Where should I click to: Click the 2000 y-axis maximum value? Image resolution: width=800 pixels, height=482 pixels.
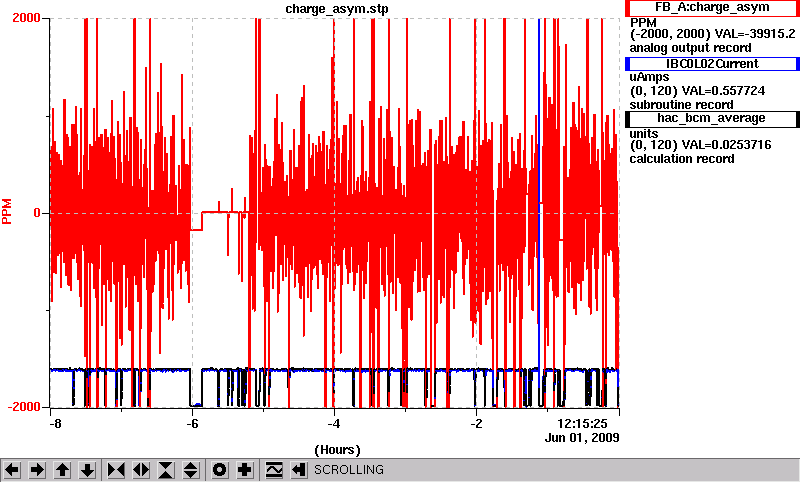(26, 18)
